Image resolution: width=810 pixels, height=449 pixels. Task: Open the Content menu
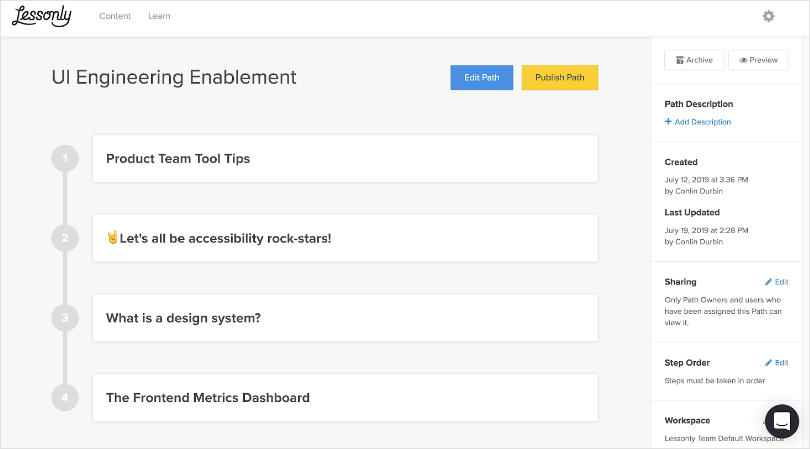pyautogui.click(x=115, y=16)
